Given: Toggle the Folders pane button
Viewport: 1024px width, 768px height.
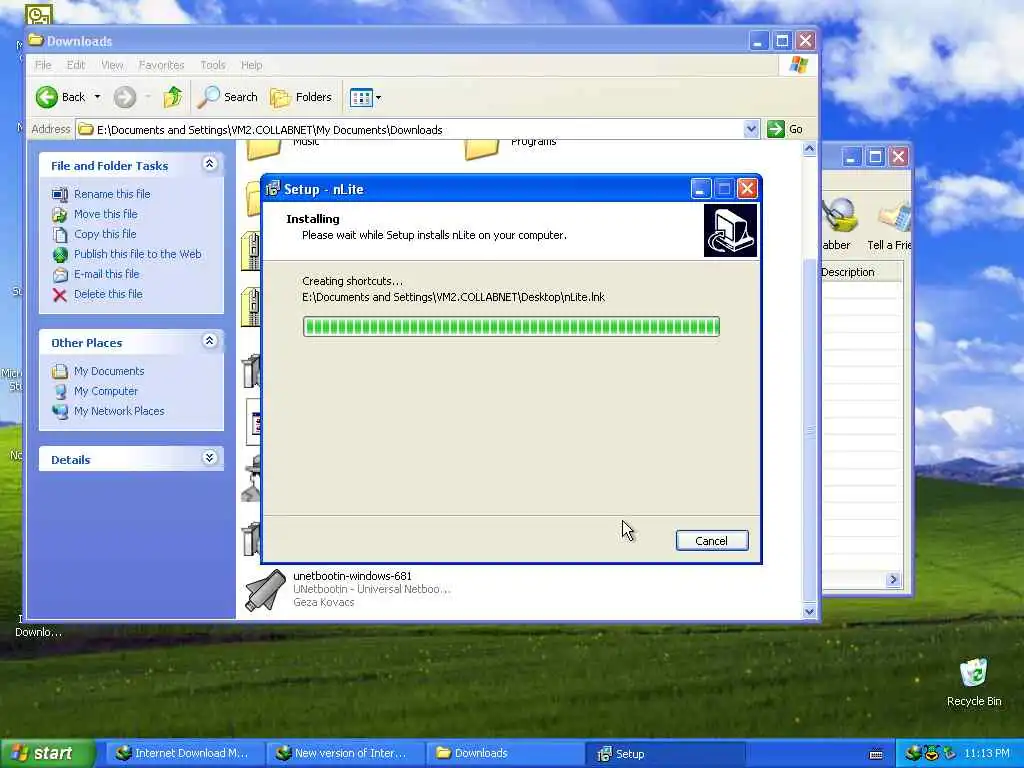Looking at the screenshot, I should 301,97.
